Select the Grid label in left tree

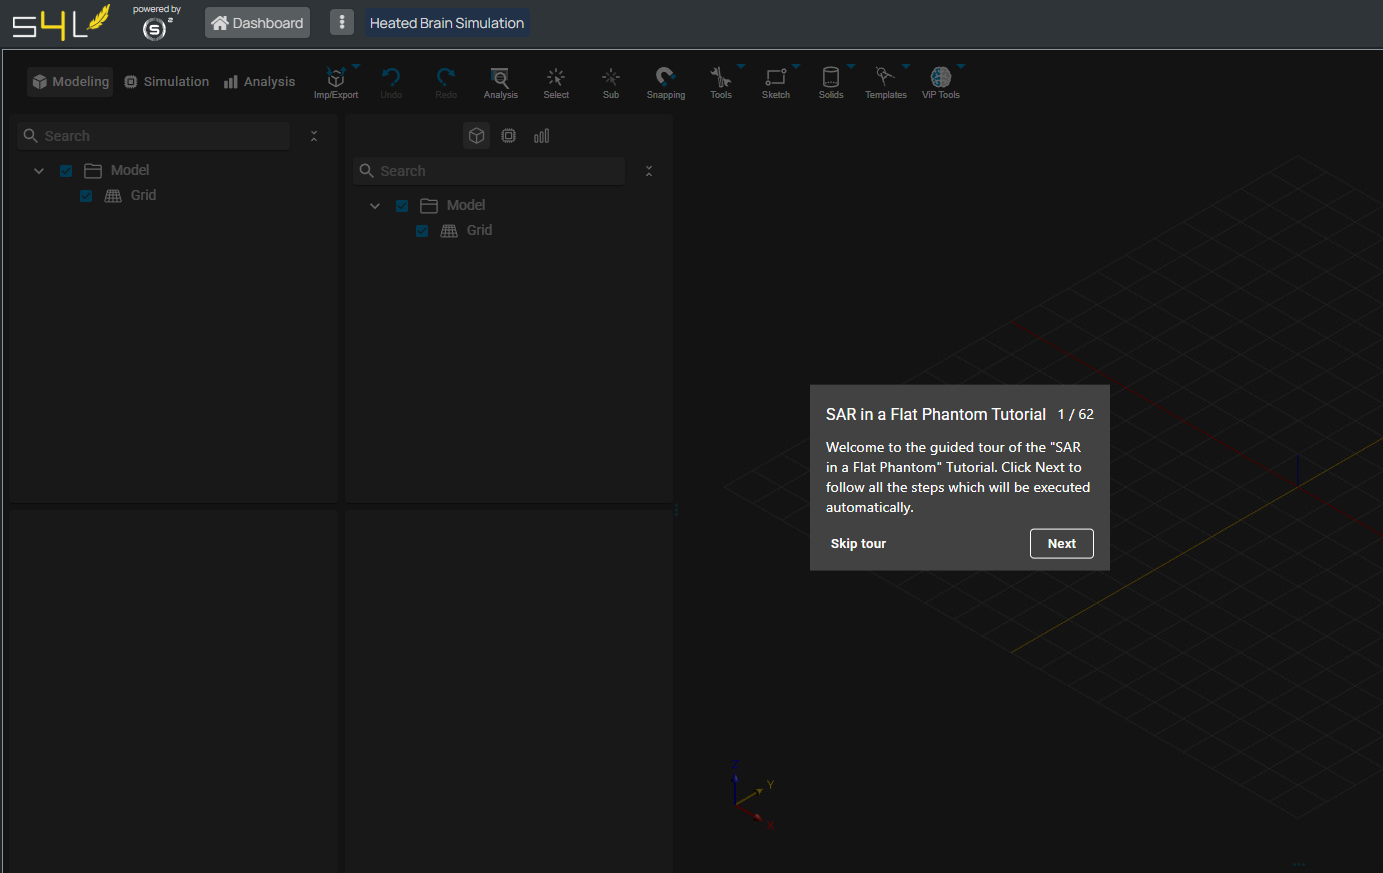point(143,196)
